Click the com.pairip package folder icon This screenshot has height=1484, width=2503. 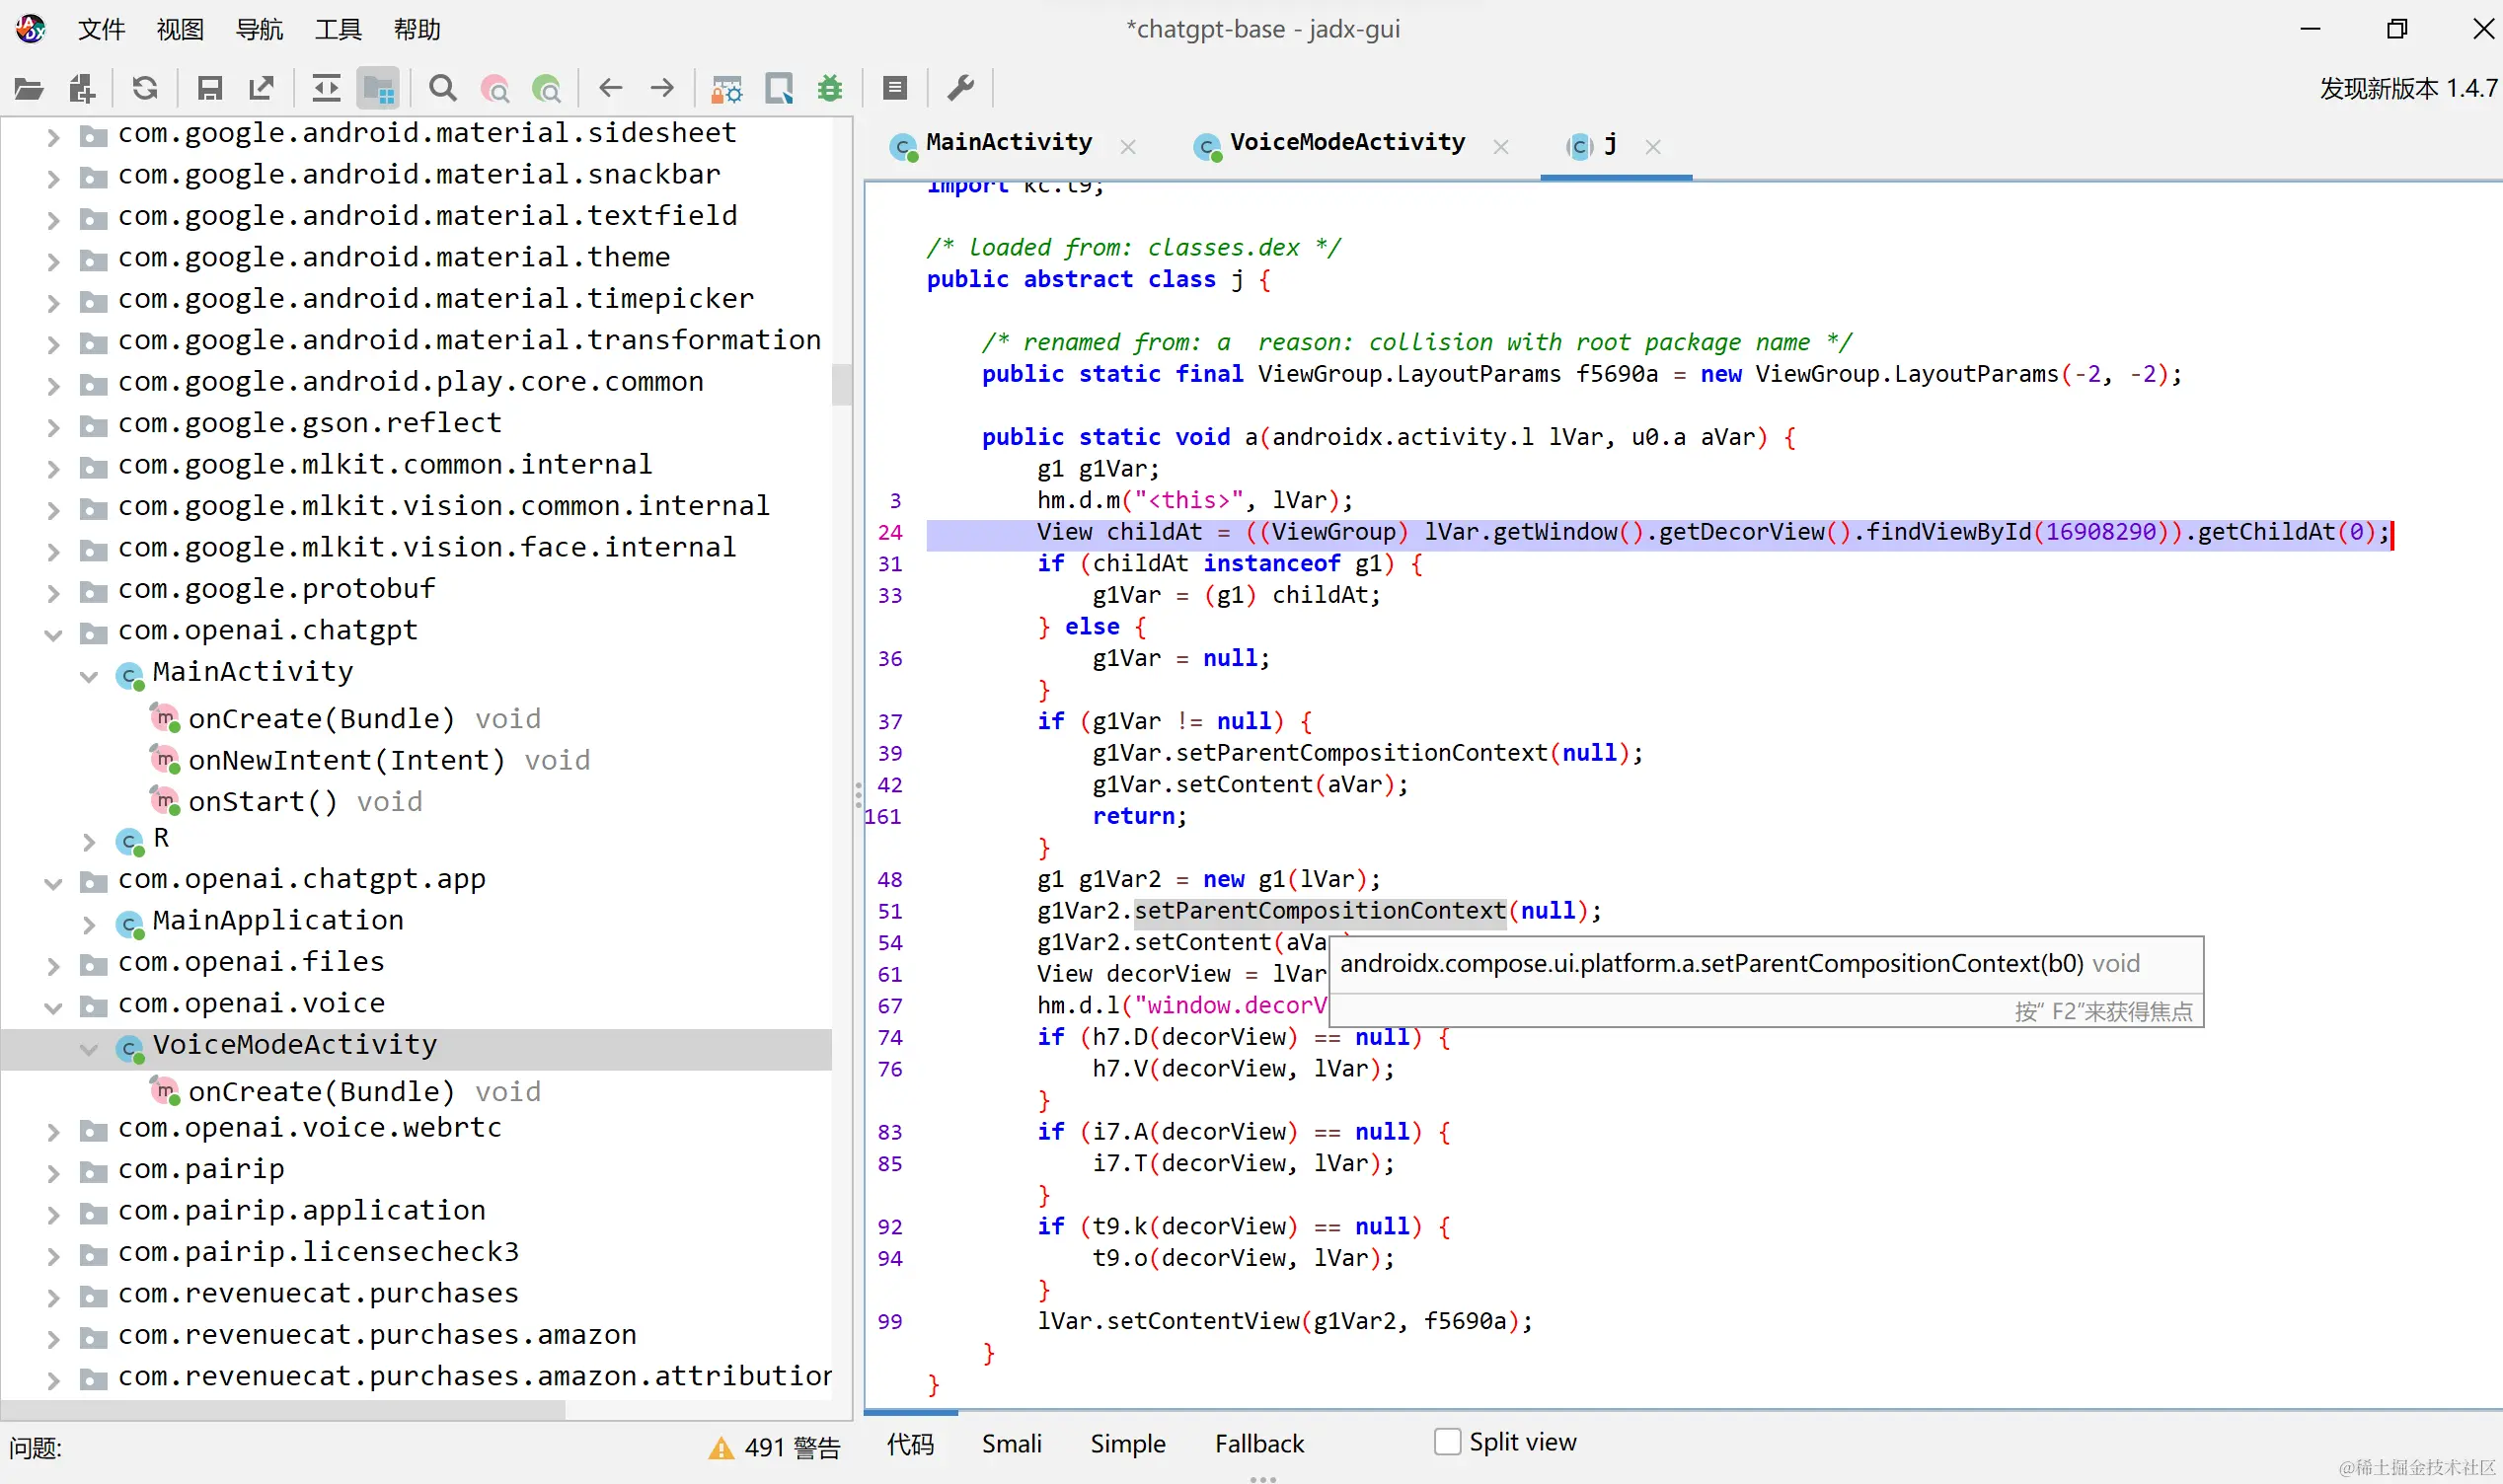[x=93, y=1172]
